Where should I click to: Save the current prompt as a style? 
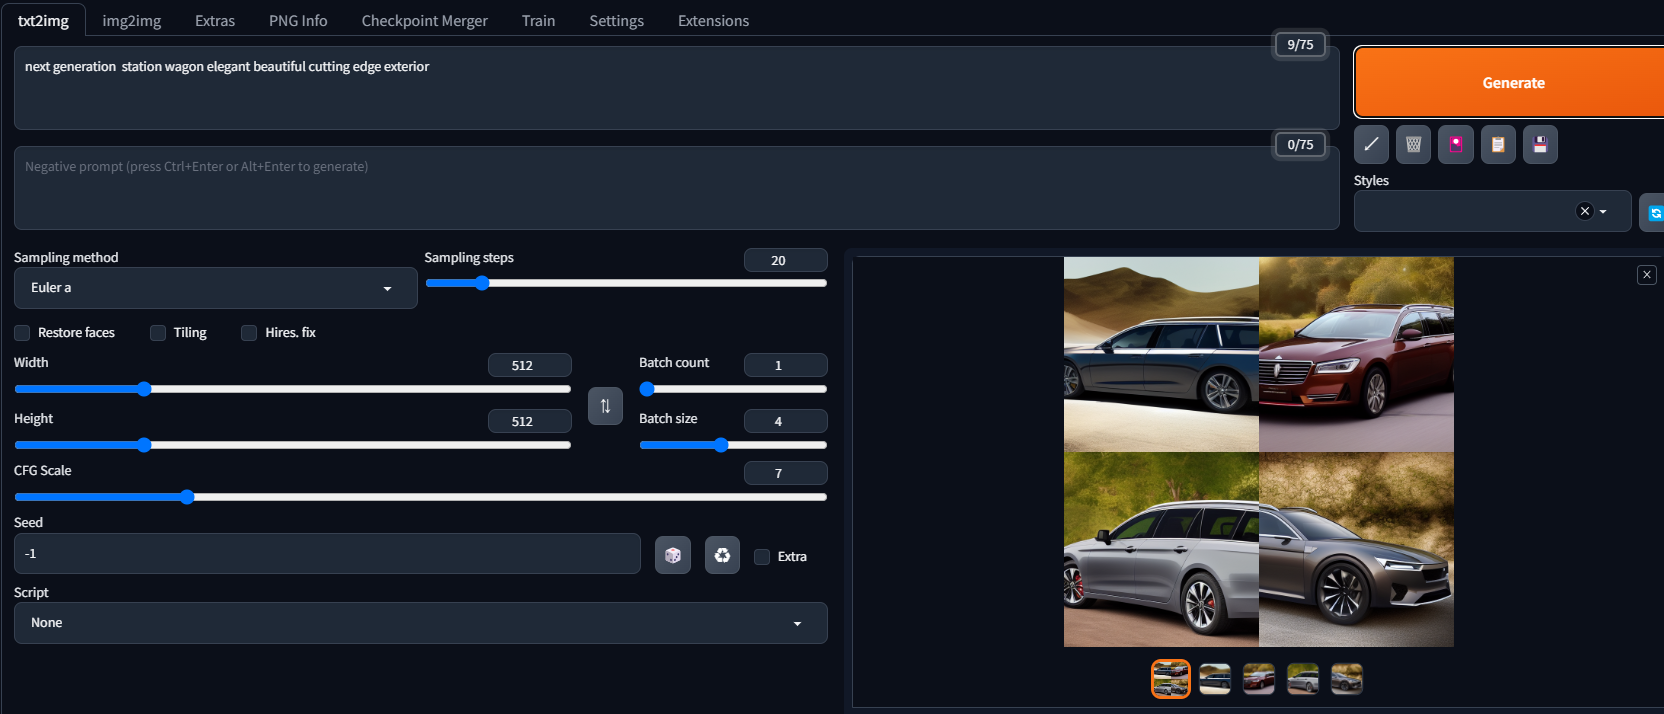pos(1540,144)
